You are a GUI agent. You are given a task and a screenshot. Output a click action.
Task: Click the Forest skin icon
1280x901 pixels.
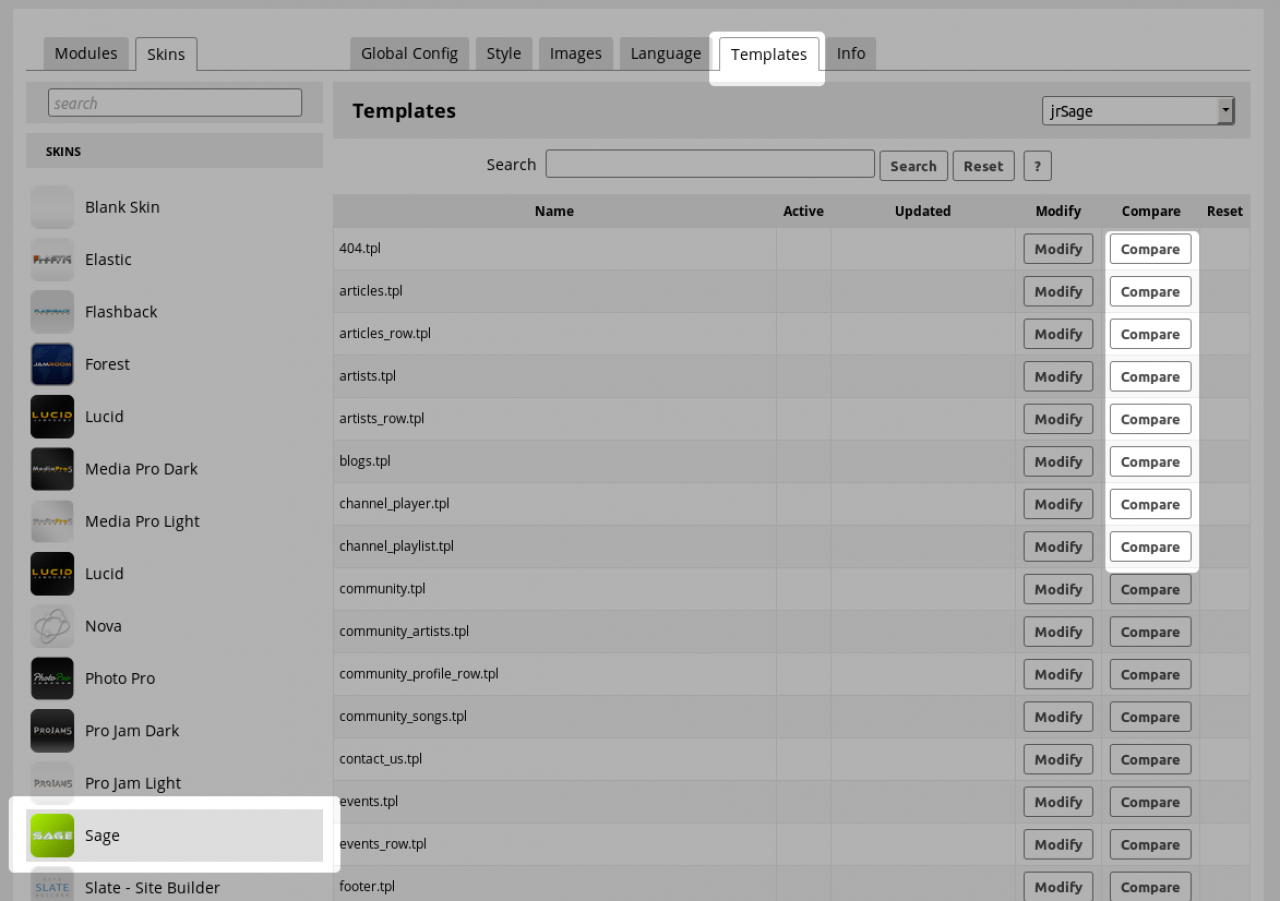click(x=52, y=364)
